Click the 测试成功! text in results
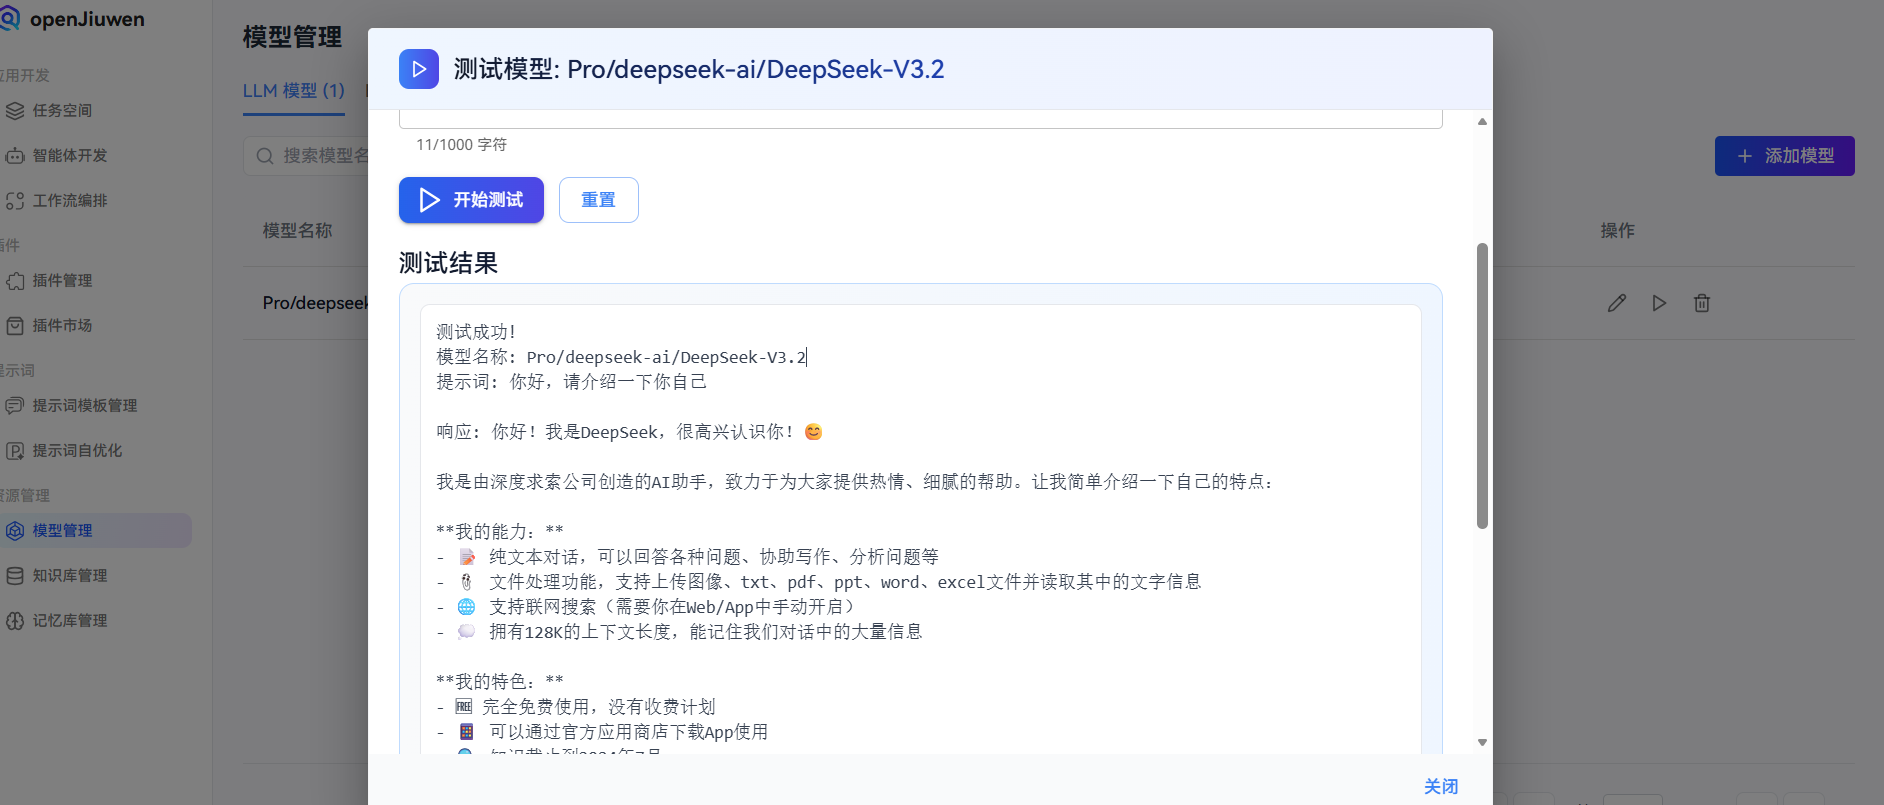Screen dimensions: 1884x805 point(476,332)
